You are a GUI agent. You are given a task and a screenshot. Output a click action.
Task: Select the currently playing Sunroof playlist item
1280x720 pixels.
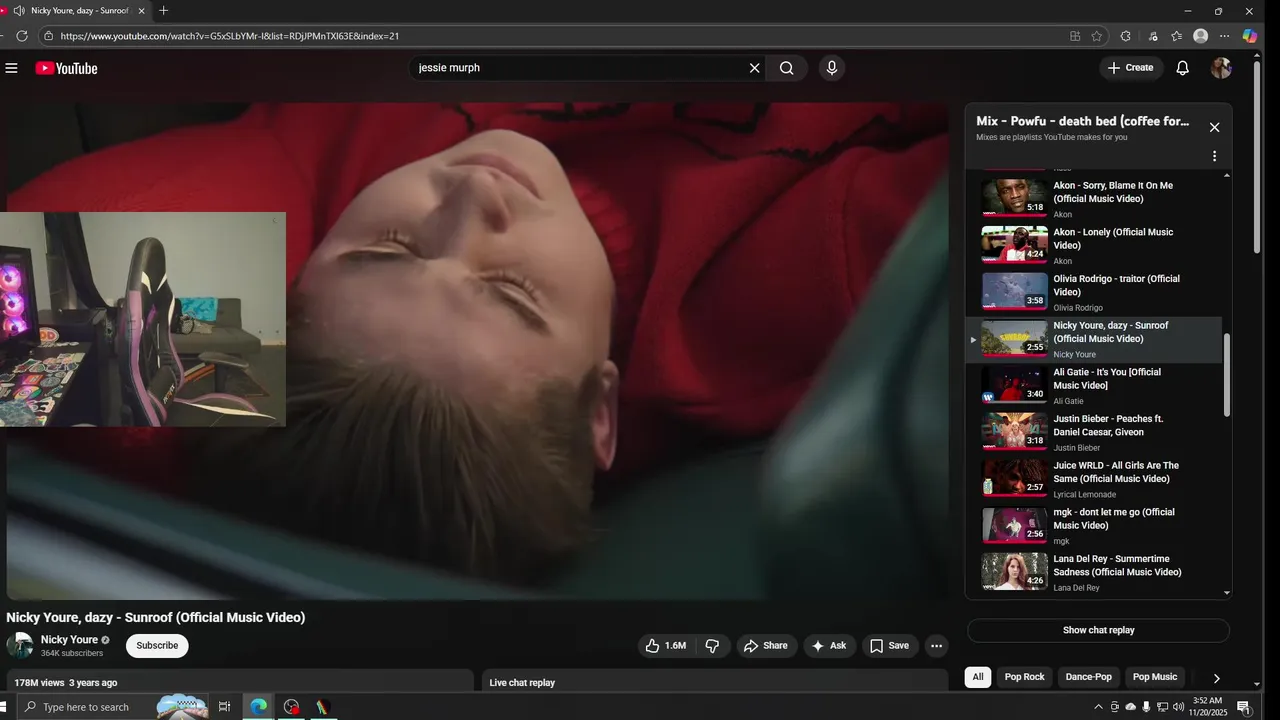tap(1094, 339)
